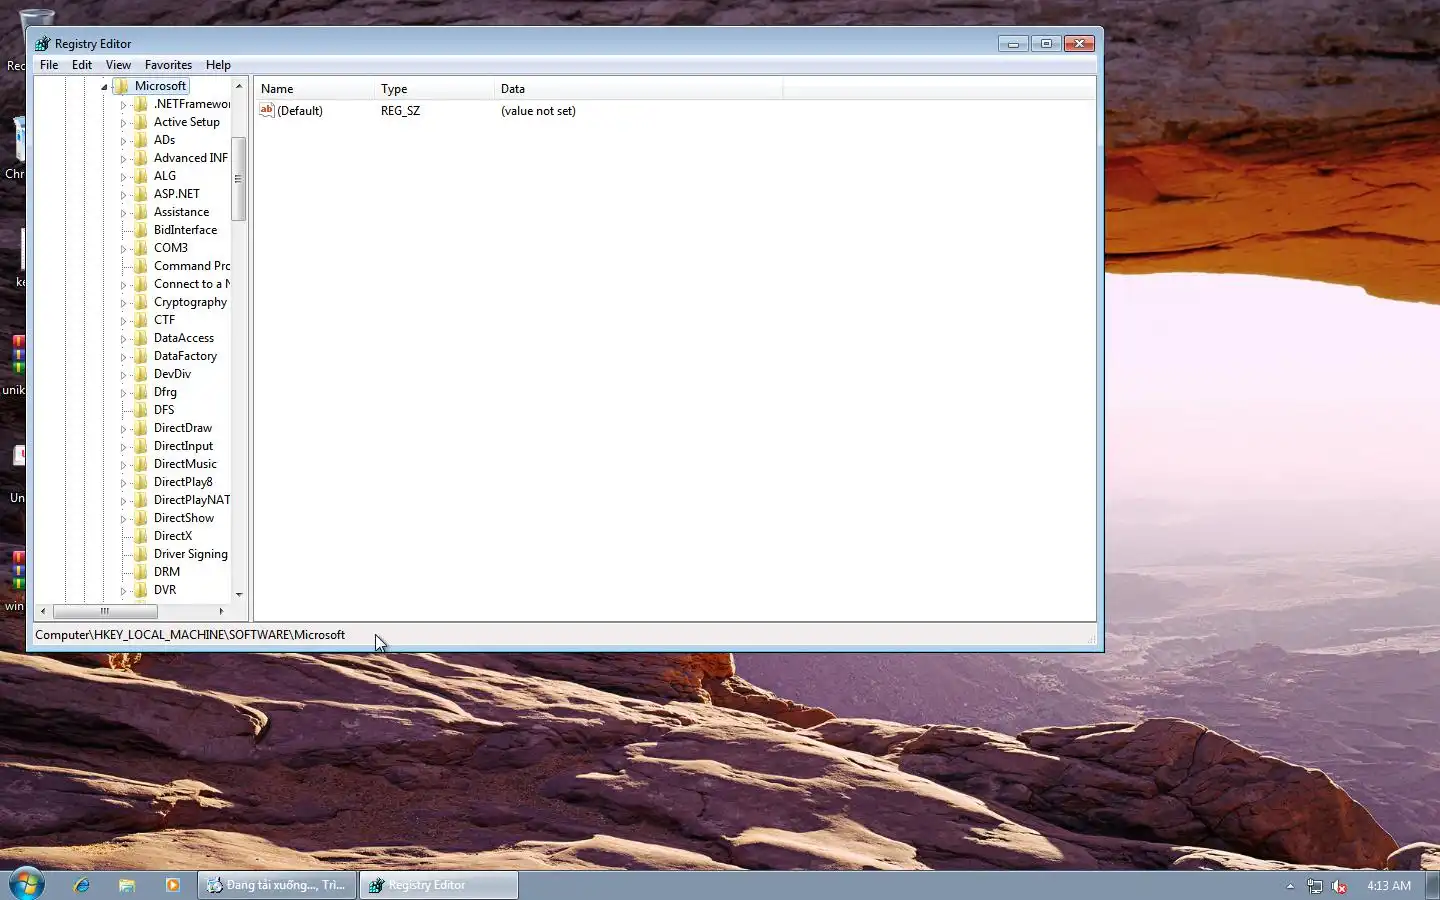Sort values by Data column header
Image resolution: width=1440 pixels, height=900 pixels.
[x=638, y=89]
